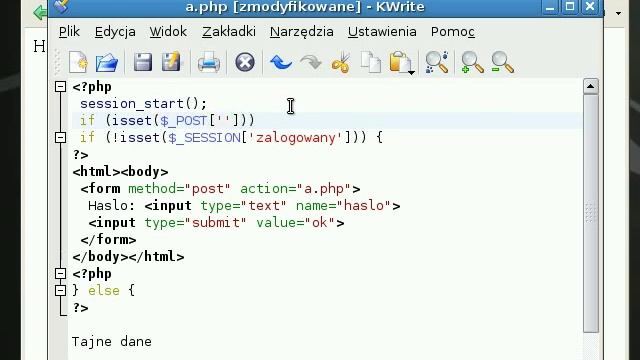Viewport: 640px width, 360px height.
Task: Open the Ustawienia menu
Action: point(382,31)
